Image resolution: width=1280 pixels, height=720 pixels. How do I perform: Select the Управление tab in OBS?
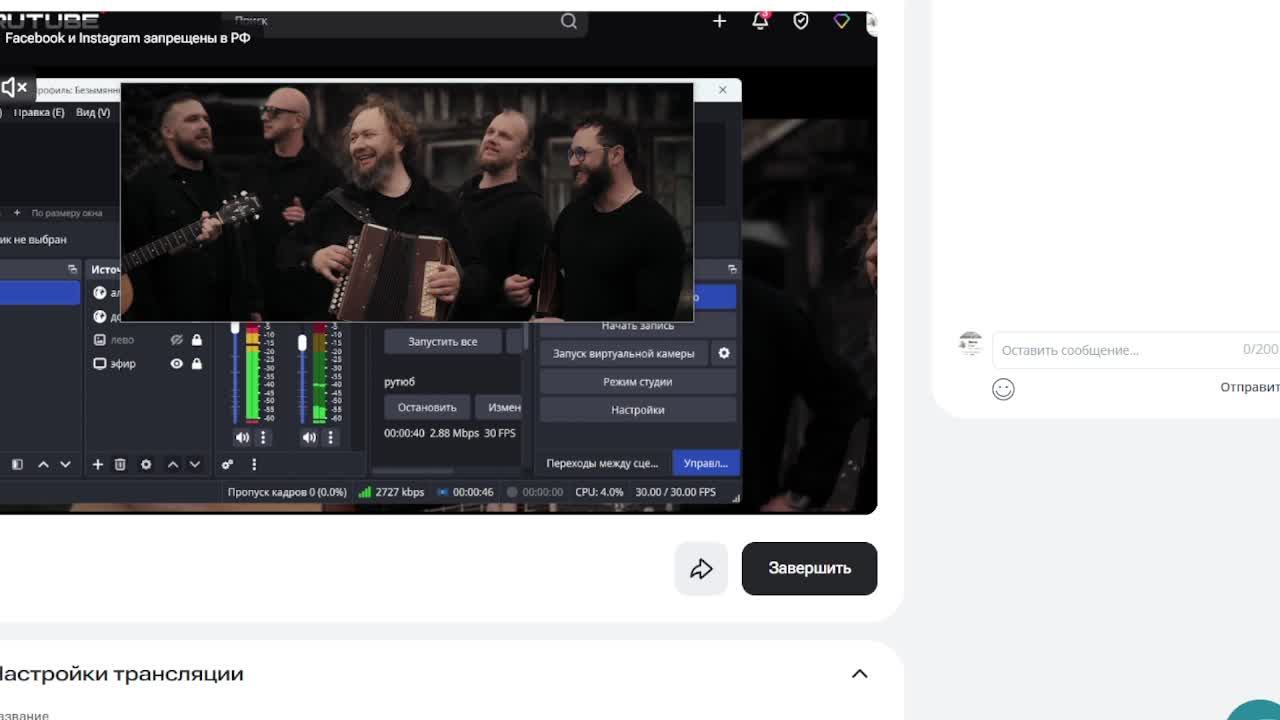tap(706, 463)
